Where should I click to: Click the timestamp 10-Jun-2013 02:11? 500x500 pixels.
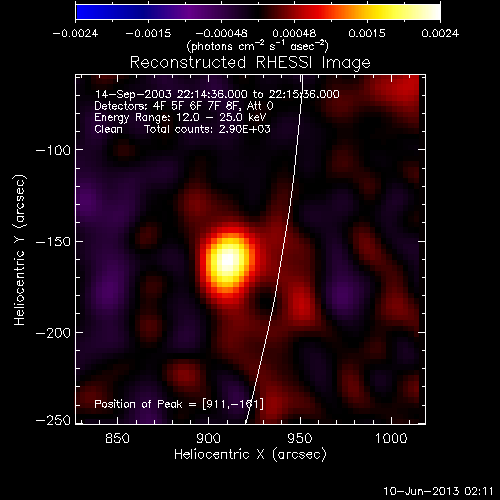(x=438, y=491)
